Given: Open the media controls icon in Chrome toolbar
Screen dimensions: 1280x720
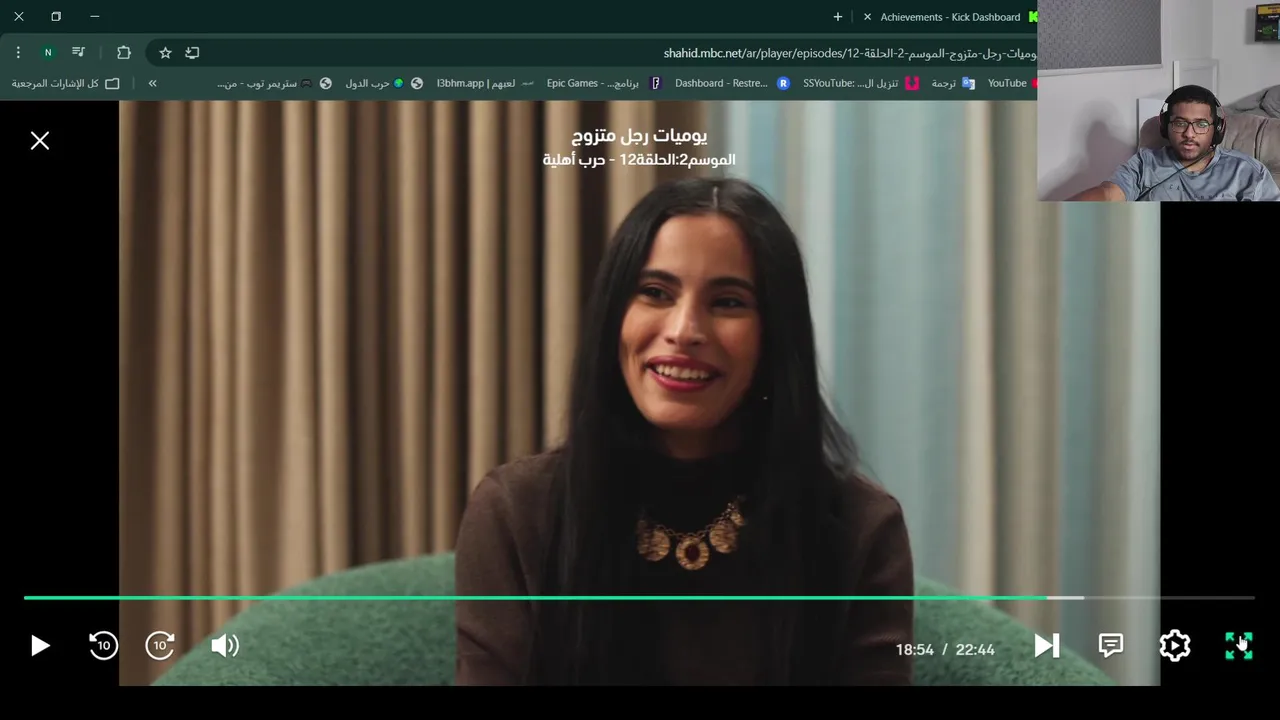Looking at the screenshot, I should (78, 52).
